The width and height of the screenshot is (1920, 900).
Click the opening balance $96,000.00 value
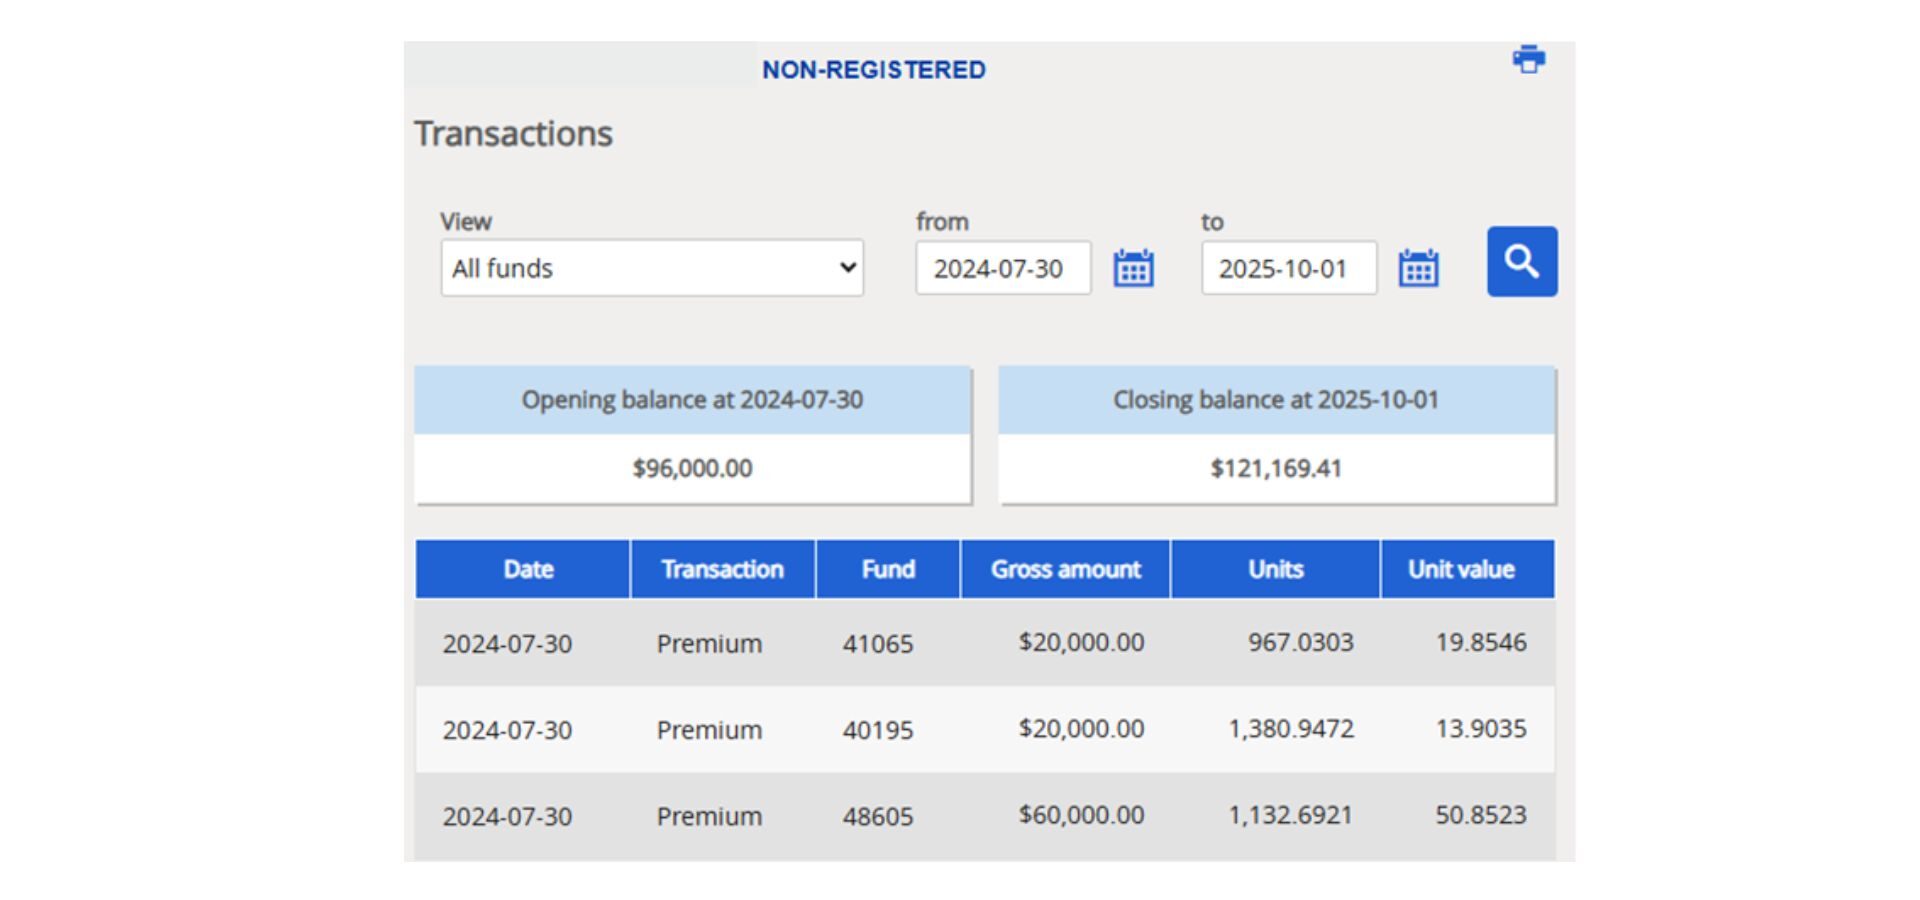pos(692,468)
